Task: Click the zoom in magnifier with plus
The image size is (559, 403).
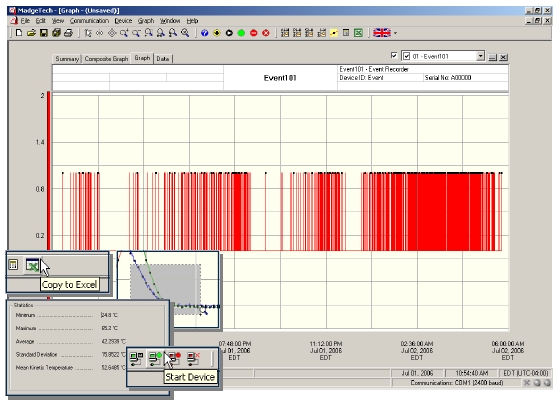Action: (124, 33)
